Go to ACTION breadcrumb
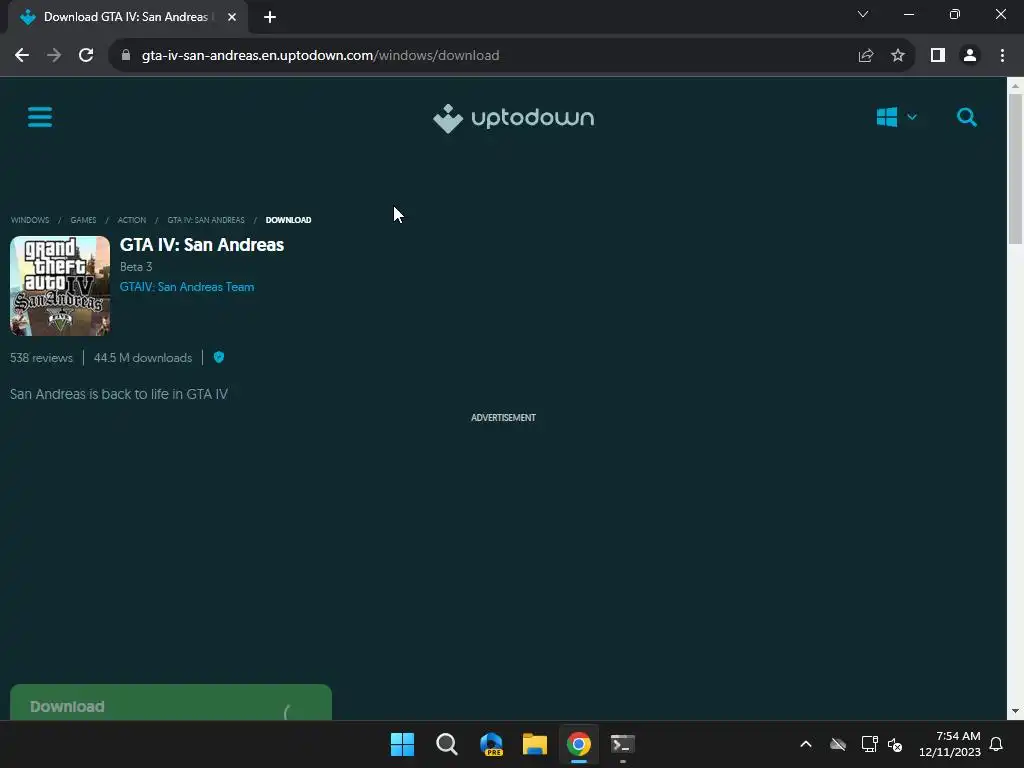Screen dimensions: 1024x768 pos(131,220)
